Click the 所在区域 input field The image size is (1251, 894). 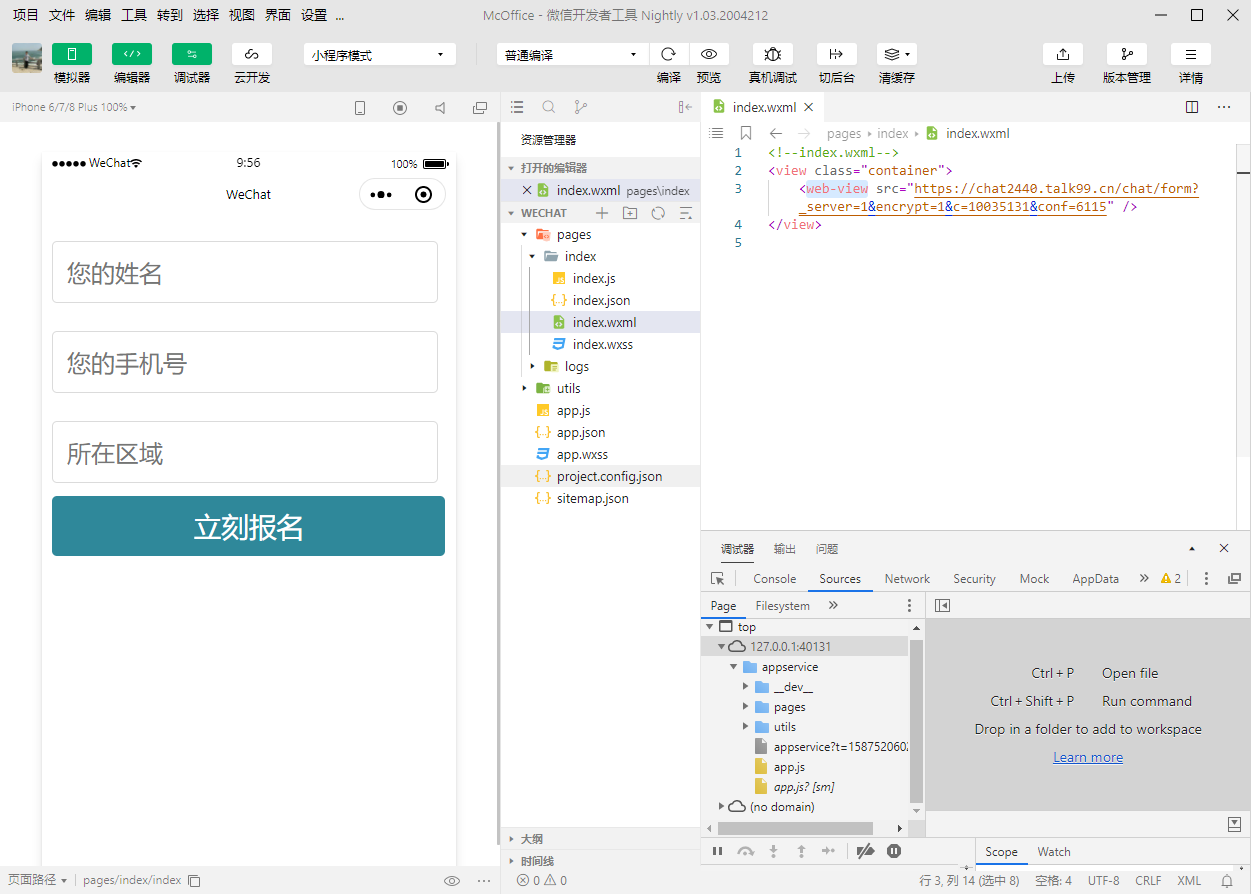[245, 452]
